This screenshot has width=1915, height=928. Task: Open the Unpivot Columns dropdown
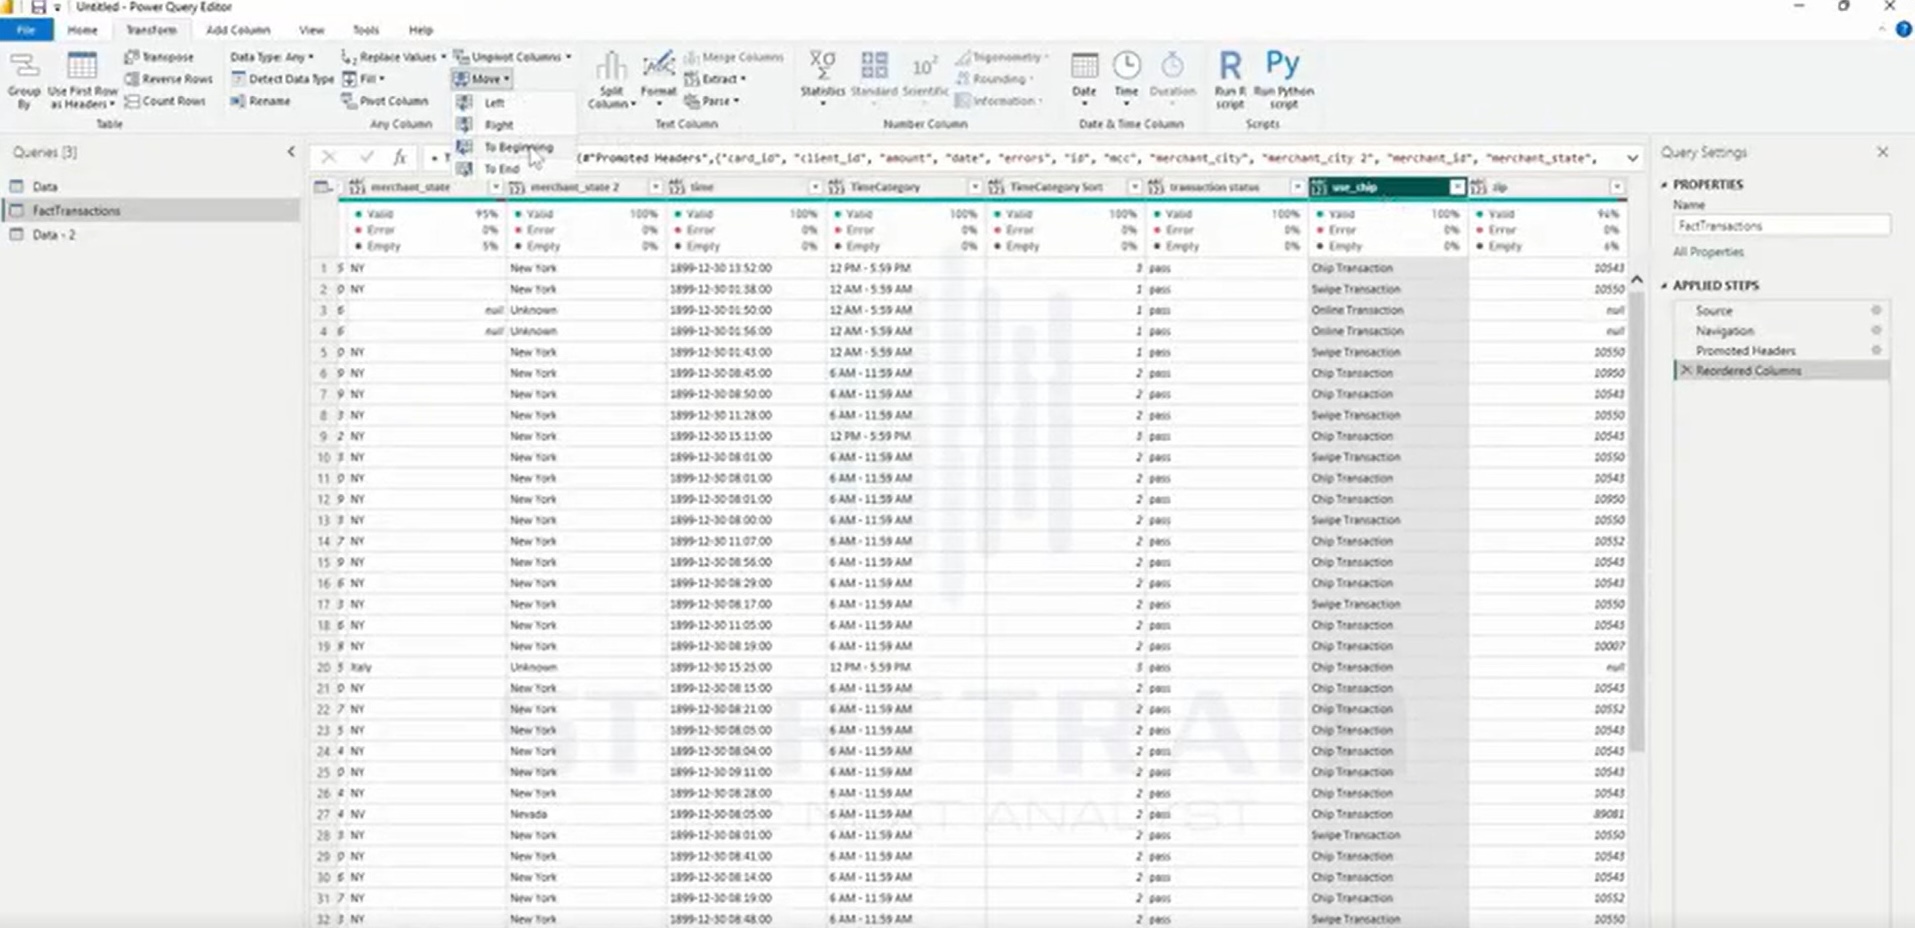pos(512,57)
